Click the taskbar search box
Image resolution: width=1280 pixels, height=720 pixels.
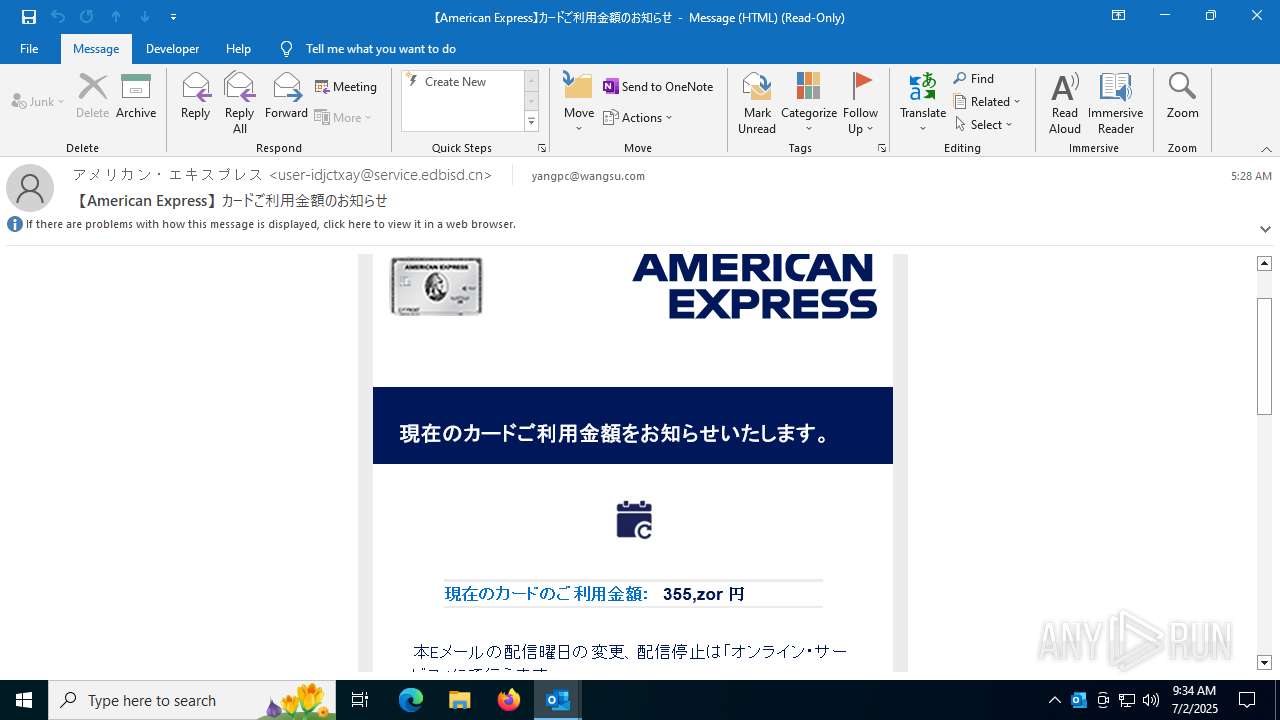[192, 700]
